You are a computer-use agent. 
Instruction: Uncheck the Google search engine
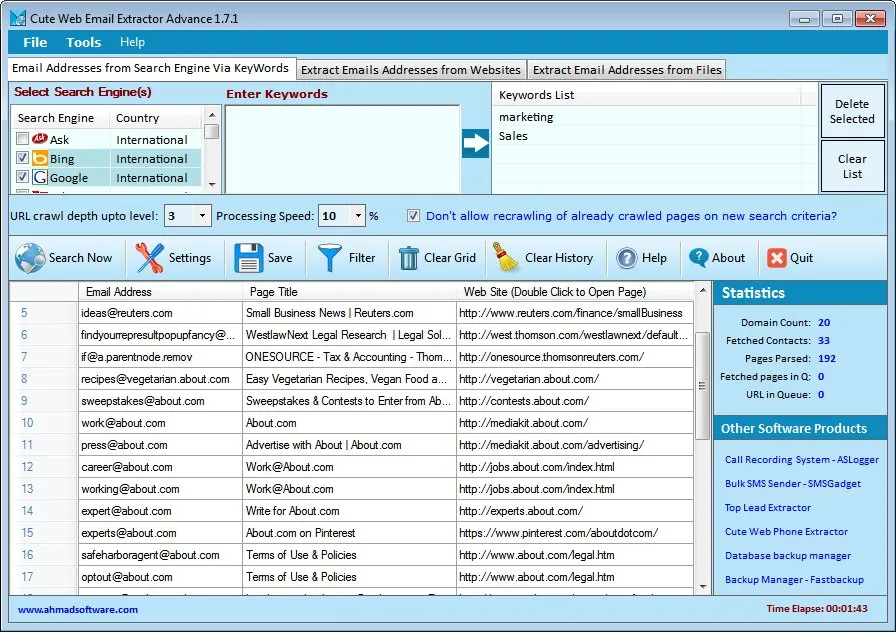point(24,177)
